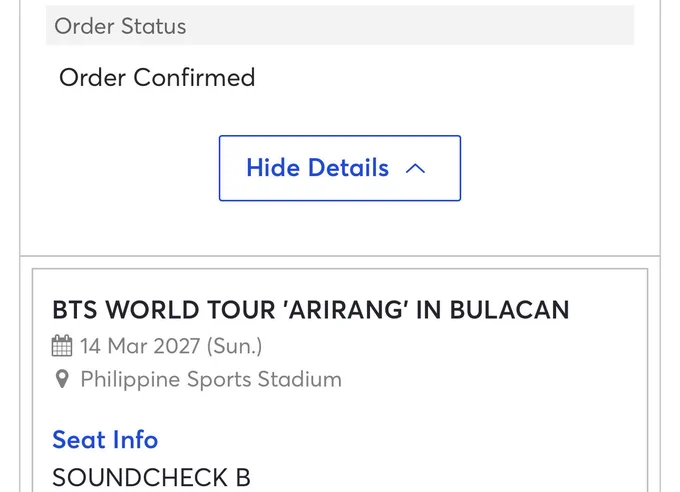Select the SOUNDCHECK seat section text

click(140, 478)
